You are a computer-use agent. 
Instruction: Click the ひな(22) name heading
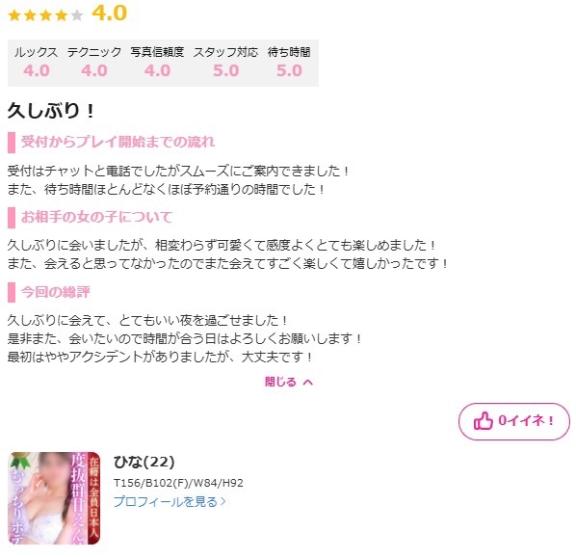tap(144, 462)
